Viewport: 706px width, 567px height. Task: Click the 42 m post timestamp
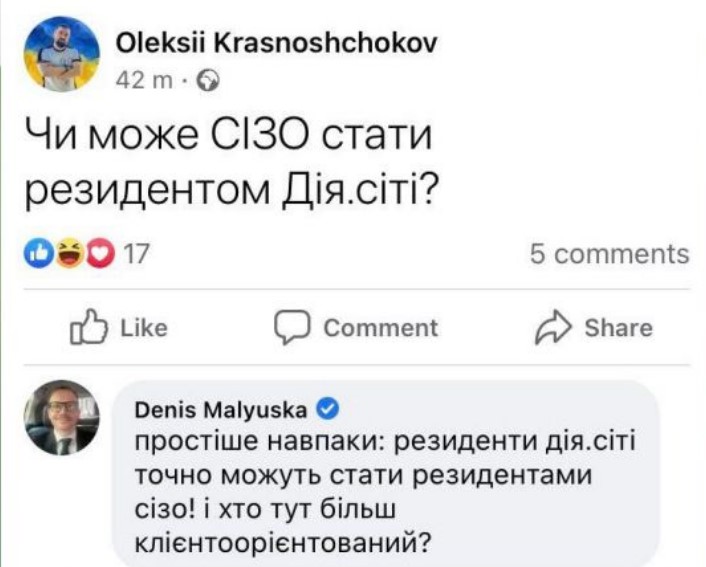click(144, 81)
